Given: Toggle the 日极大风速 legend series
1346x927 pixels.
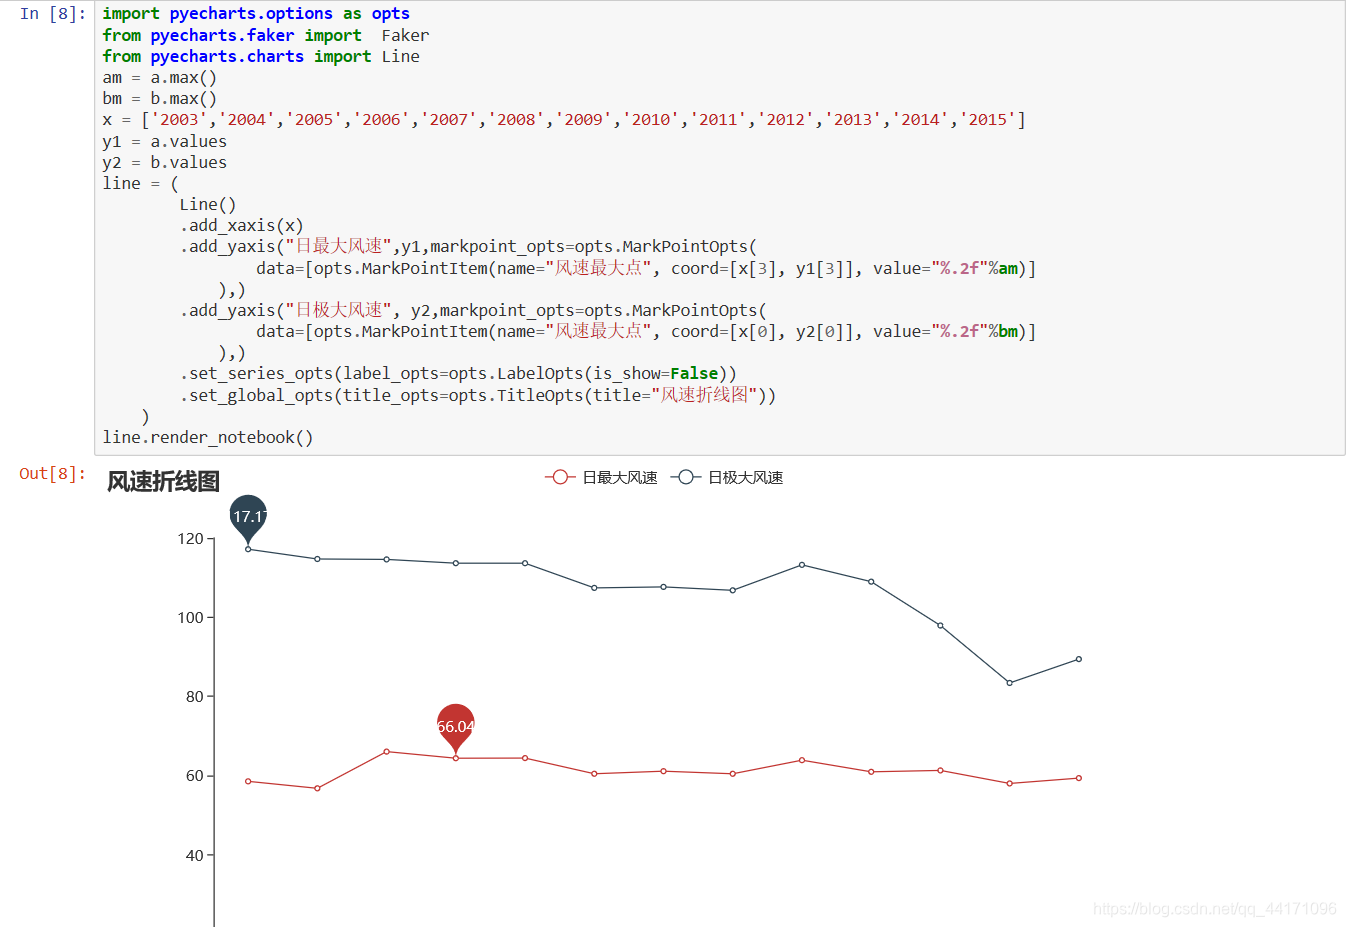Looking at the screenshot, I should [727, 477].
